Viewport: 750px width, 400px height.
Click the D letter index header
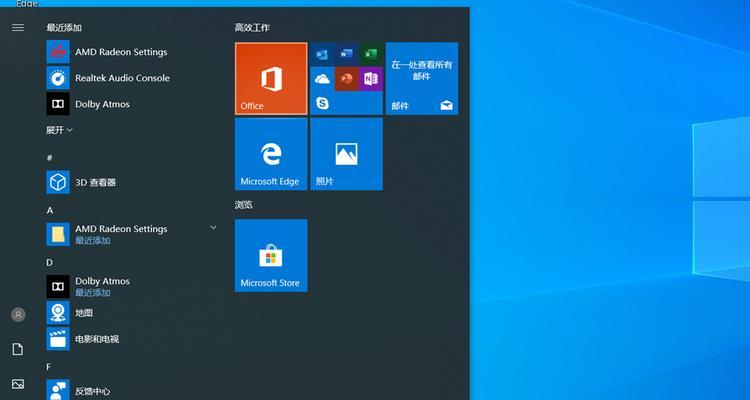point(50,263)
